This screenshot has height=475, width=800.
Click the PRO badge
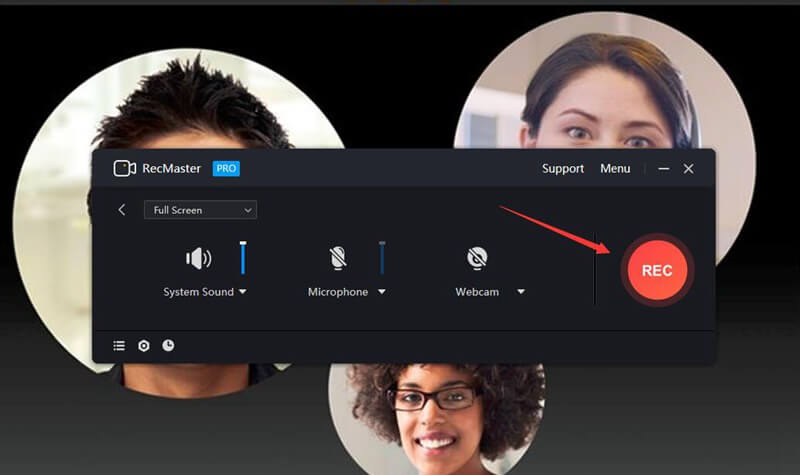[x=226, y=168]
